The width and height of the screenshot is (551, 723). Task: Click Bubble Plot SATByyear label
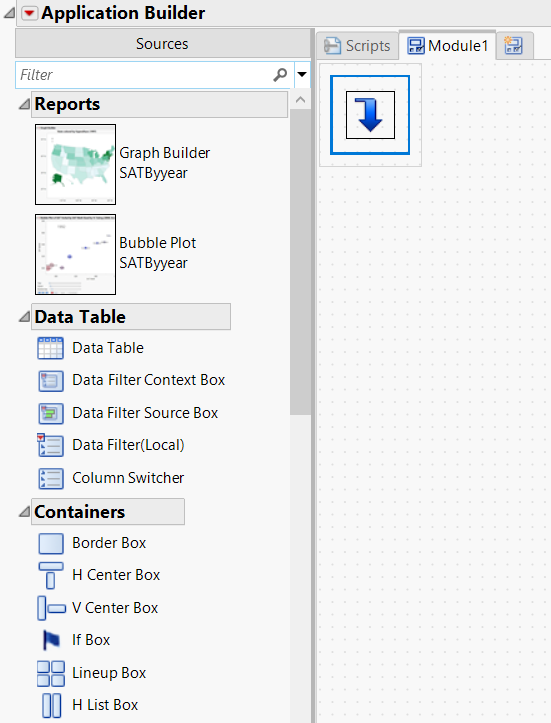tap(158, 253)
